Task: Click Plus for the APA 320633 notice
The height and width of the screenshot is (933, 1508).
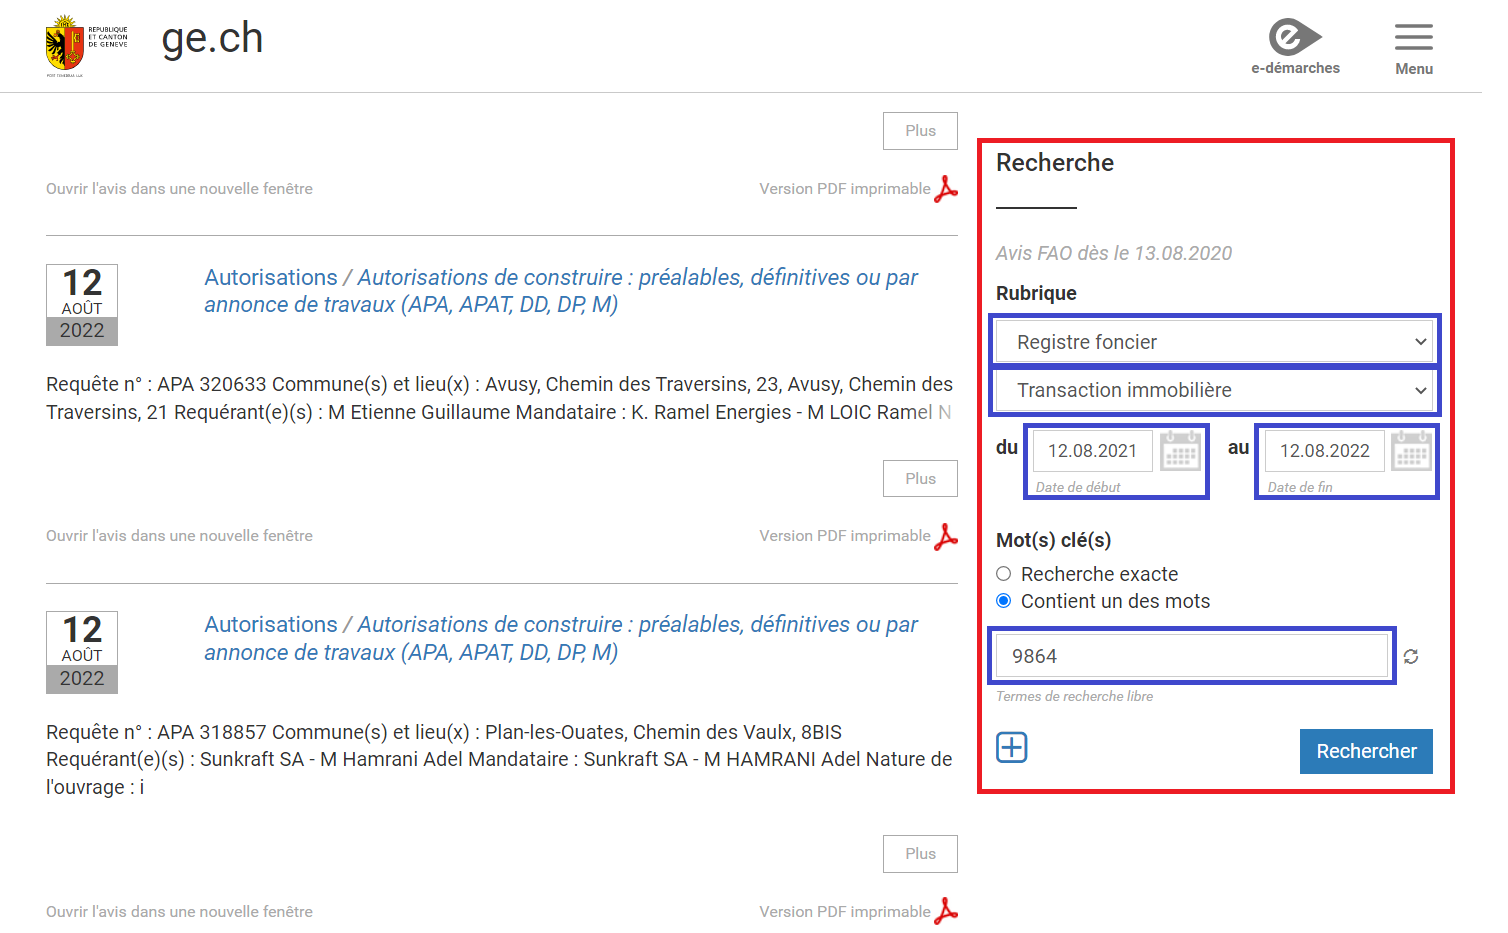Action: [x=920, y=479]
